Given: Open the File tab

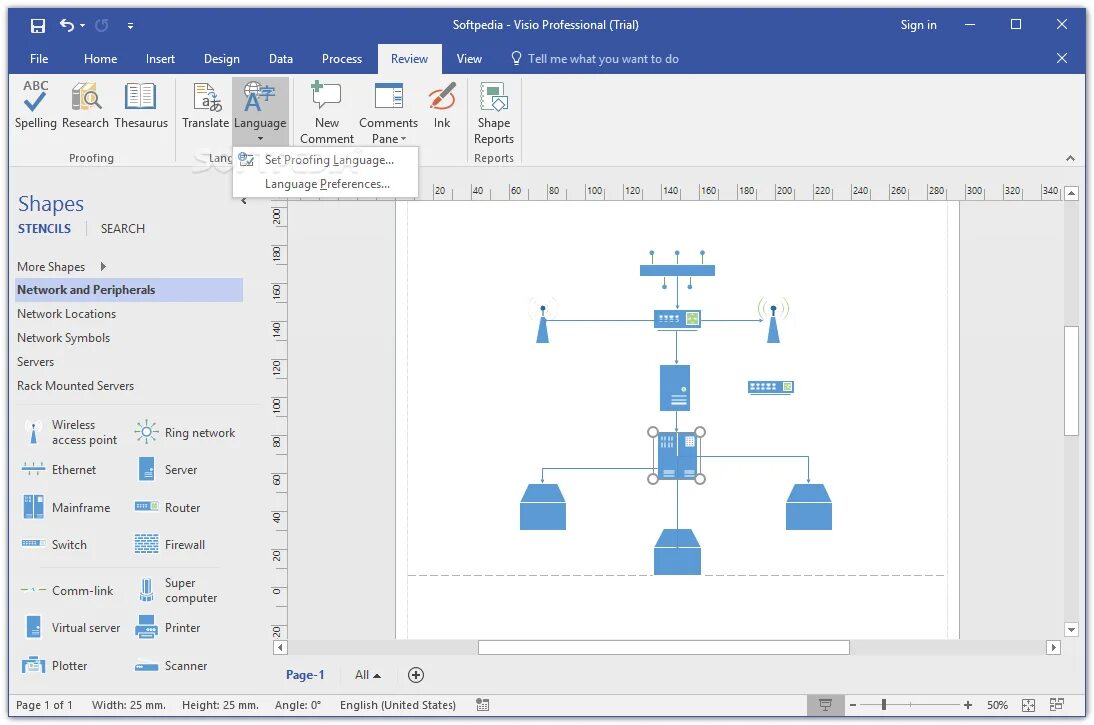Looking at the screenshot, I should click(x=39, y=59).
